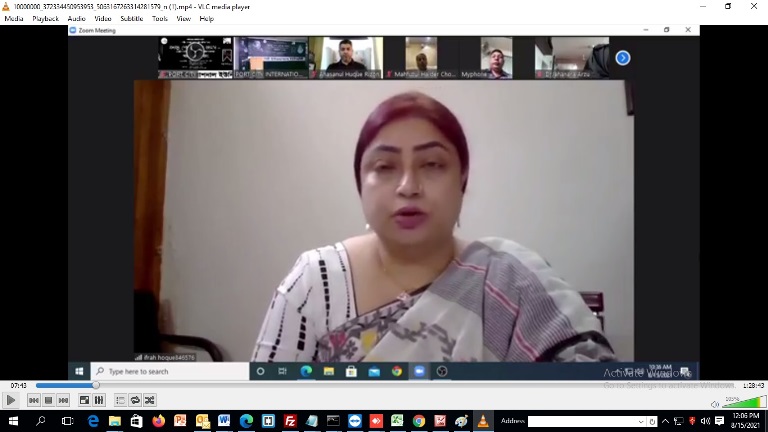Viewport: 768px width, 432px height.
Task: Open network status tray icon
Action: pyautogui.click(x=678, y=421)
